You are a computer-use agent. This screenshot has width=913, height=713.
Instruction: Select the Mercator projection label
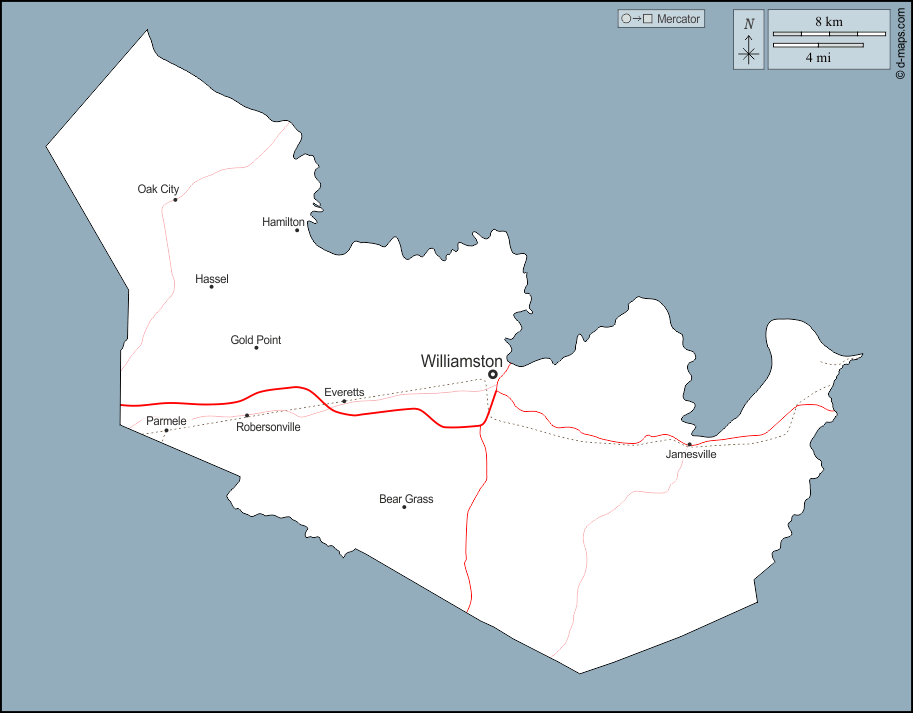click(678, 19)
